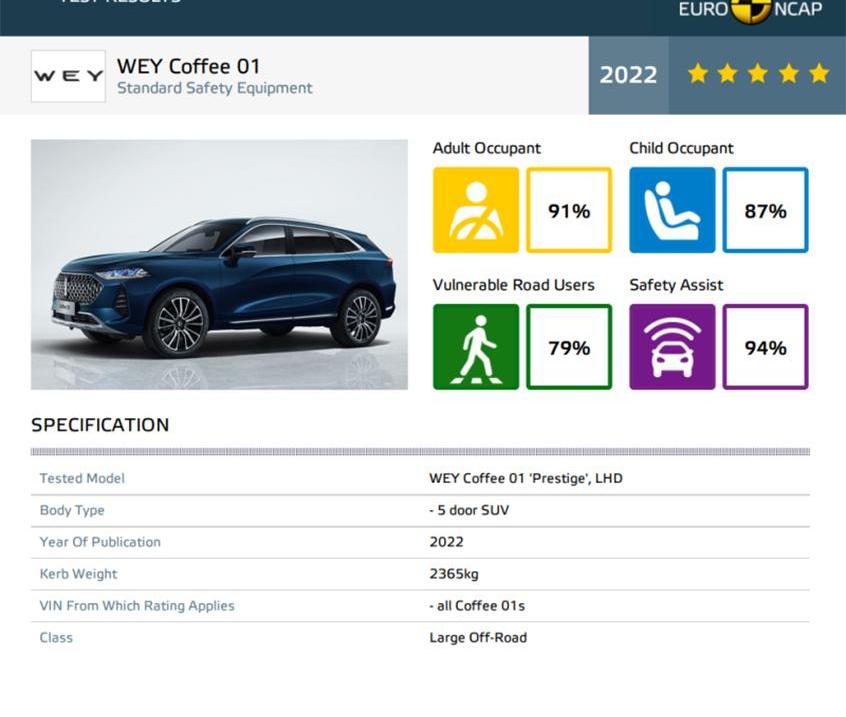This screenshot has width=846, height=717.
Task: Click the Standard Safety Equipment subtitle
Action: coord(215,88)
